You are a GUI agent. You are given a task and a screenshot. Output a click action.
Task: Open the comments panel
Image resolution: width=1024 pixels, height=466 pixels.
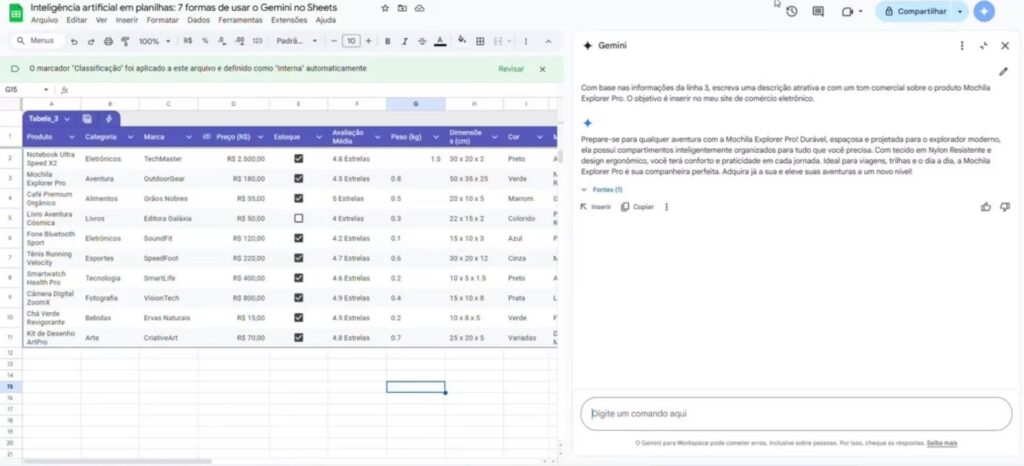pos(818,11)
